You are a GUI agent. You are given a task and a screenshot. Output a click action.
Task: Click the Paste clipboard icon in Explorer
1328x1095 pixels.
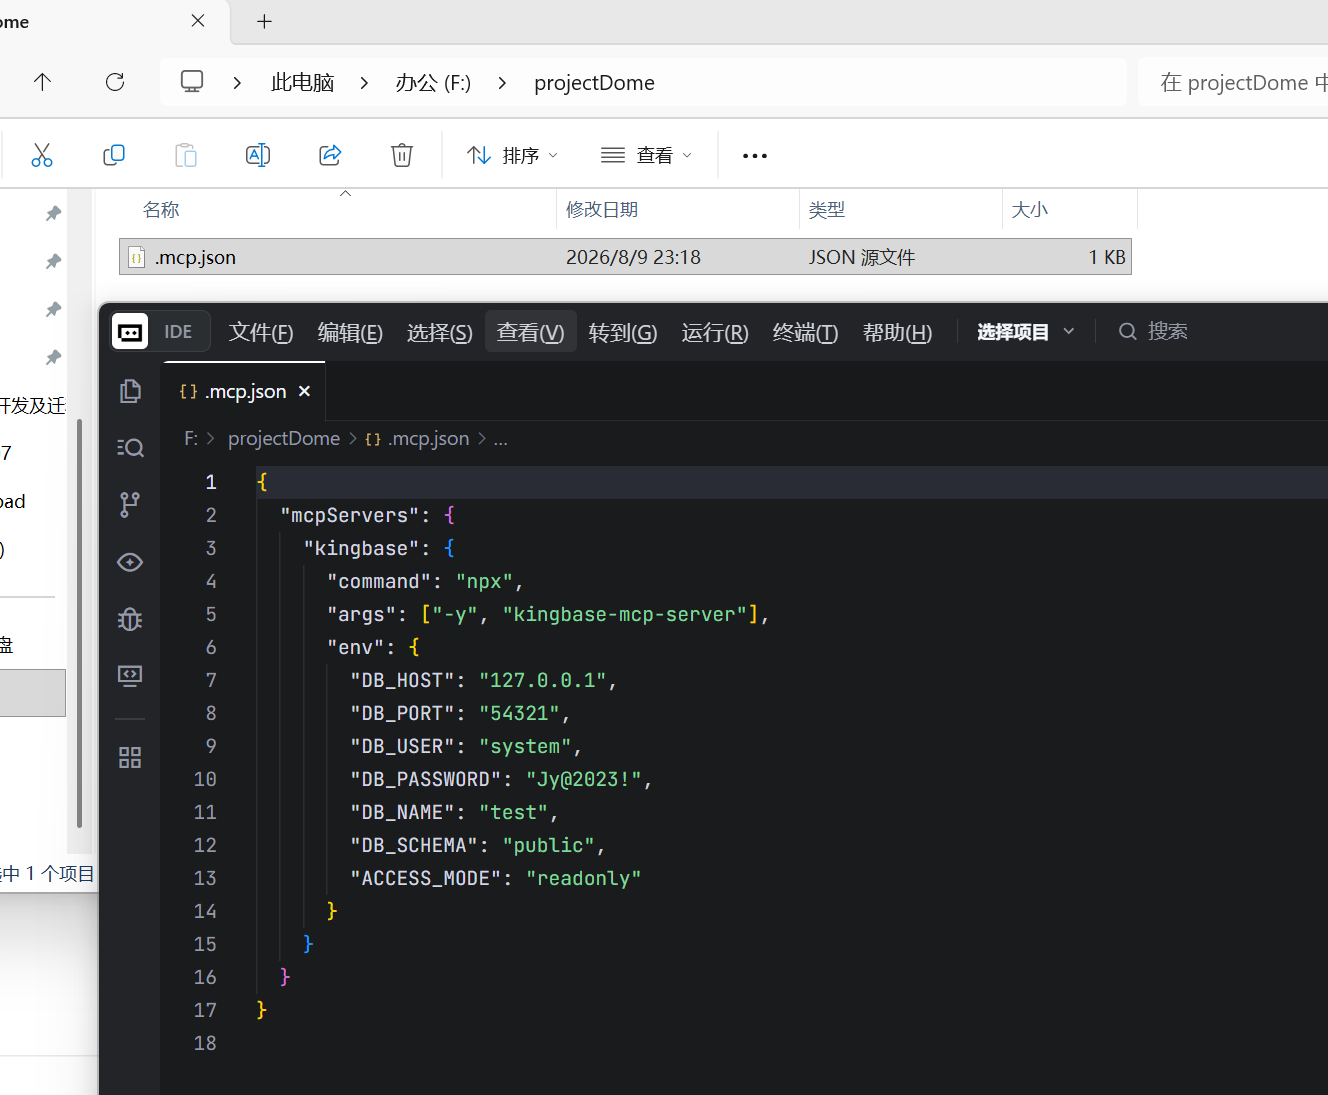click(186, 155)
